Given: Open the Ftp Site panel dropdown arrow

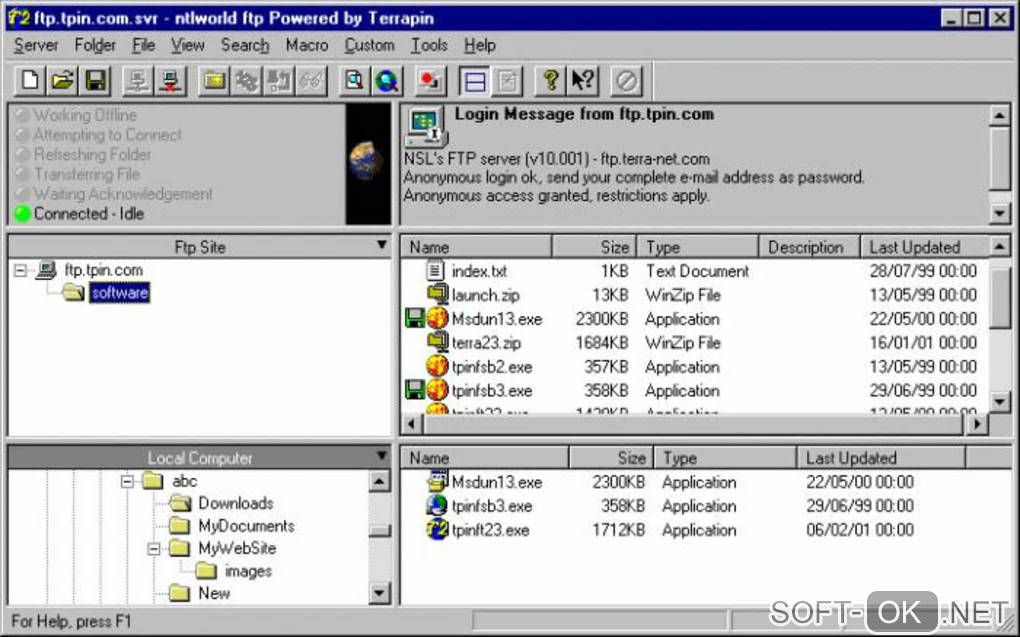Looking at the screenshot, I should [x=382, y=245].
